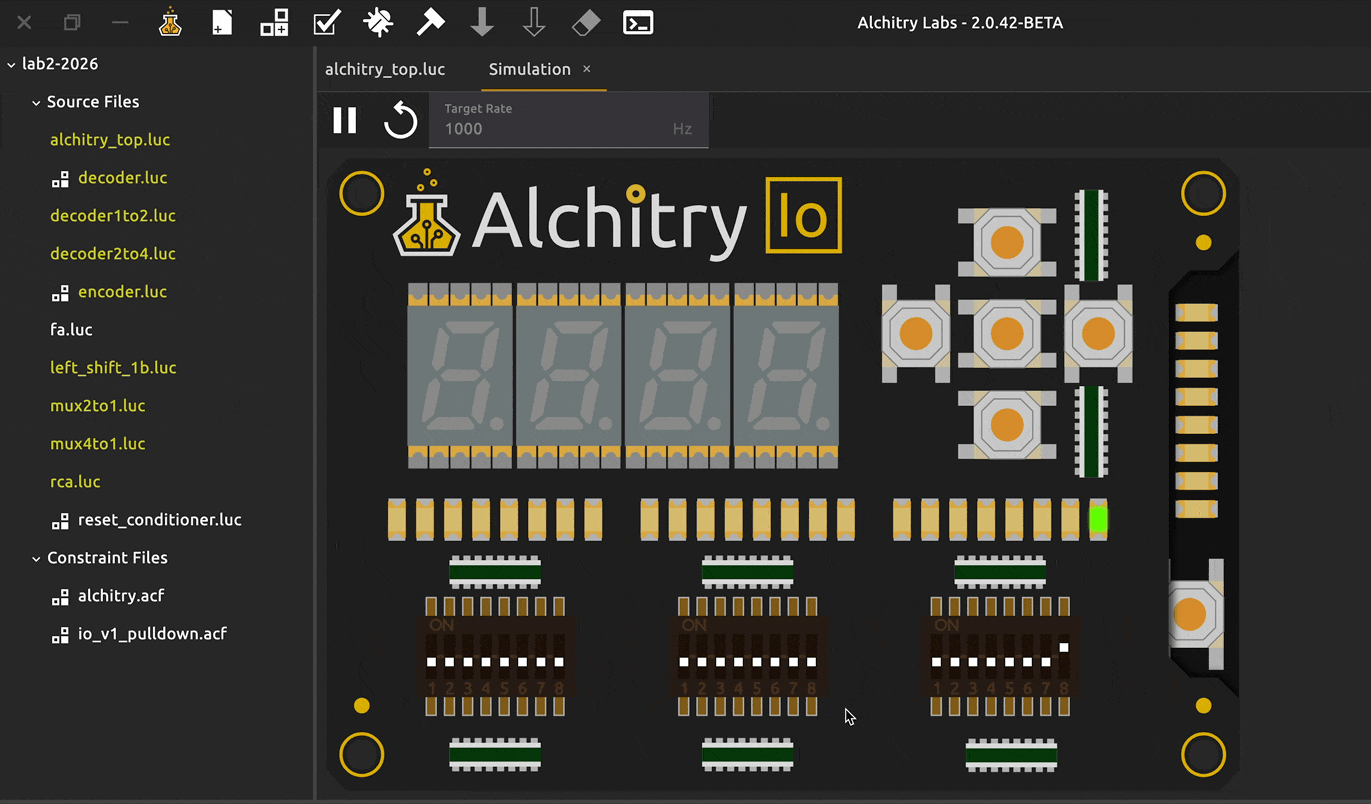Click the build hammer toolbar icon
Viewport: 1371px width, 804px height.
click(430, 22)
